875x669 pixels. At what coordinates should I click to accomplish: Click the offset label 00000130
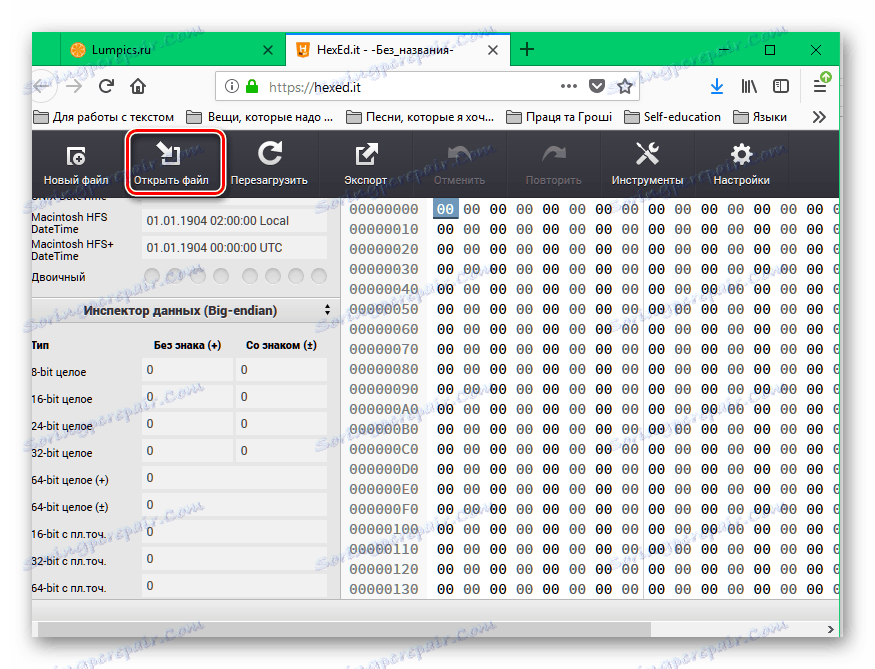384,589
